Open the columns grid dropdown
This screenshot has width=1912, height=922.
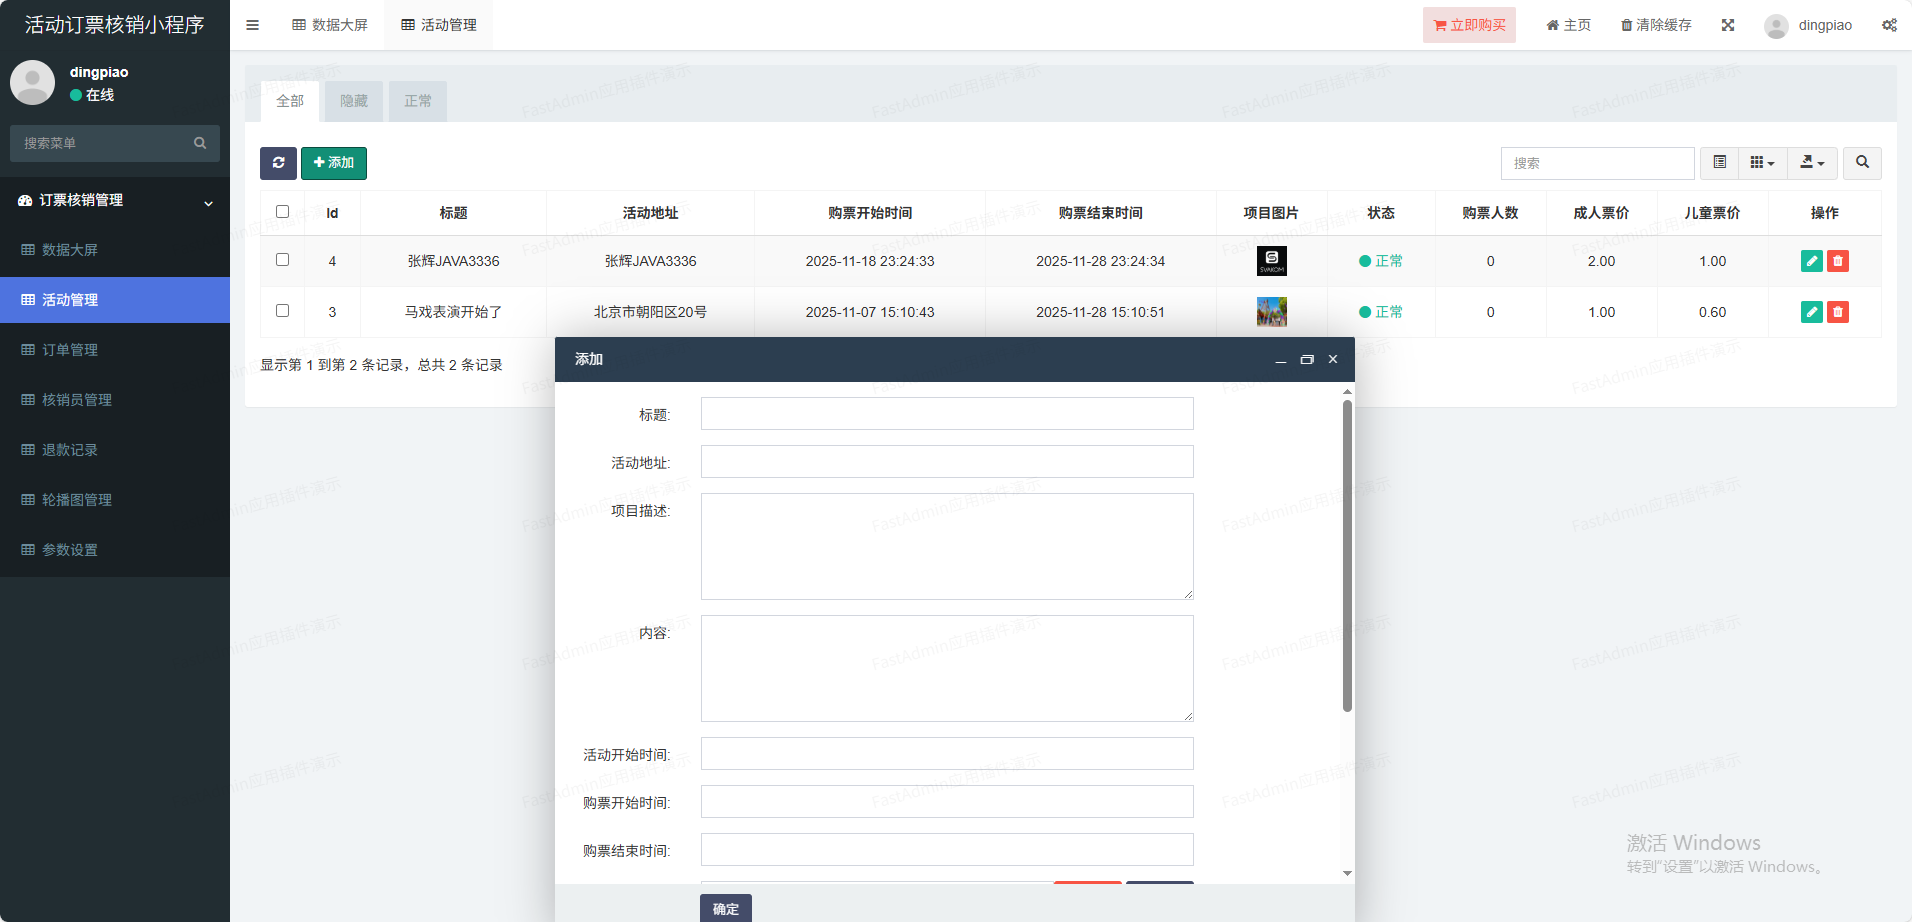point(1762,163)
